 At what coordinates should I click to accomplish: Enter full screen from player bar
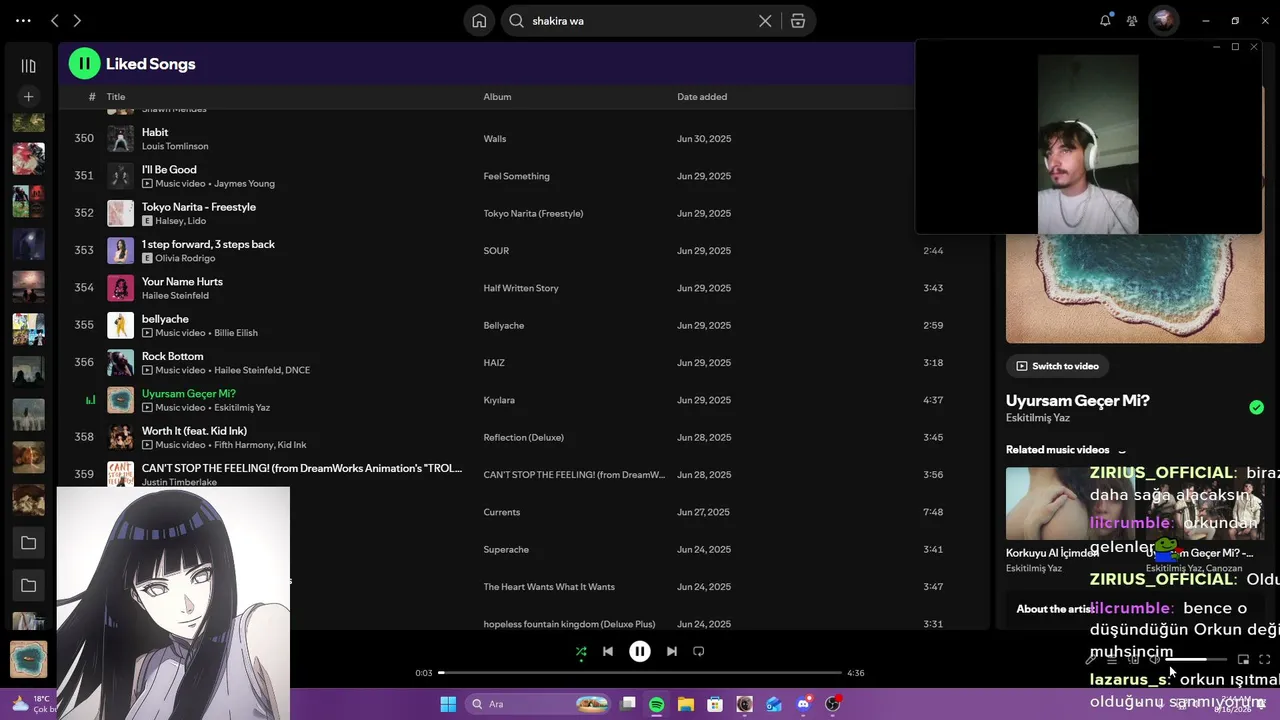coord(1265,659)
